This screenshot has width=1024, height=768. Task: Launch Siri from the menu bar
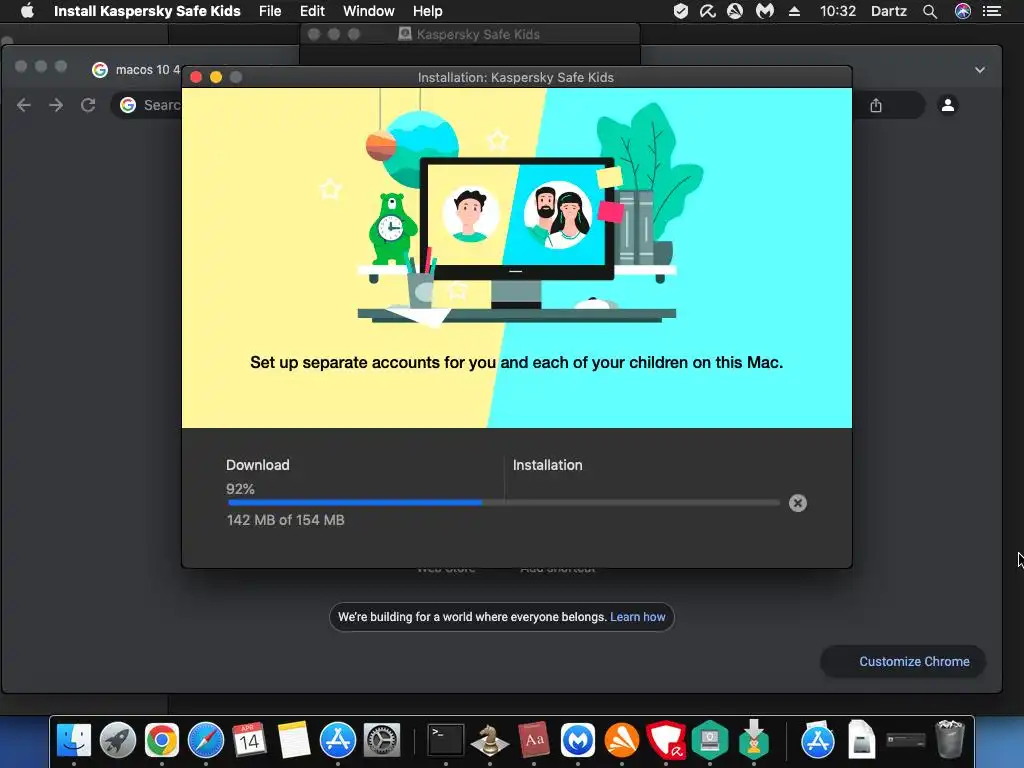[x=963, y=11]
